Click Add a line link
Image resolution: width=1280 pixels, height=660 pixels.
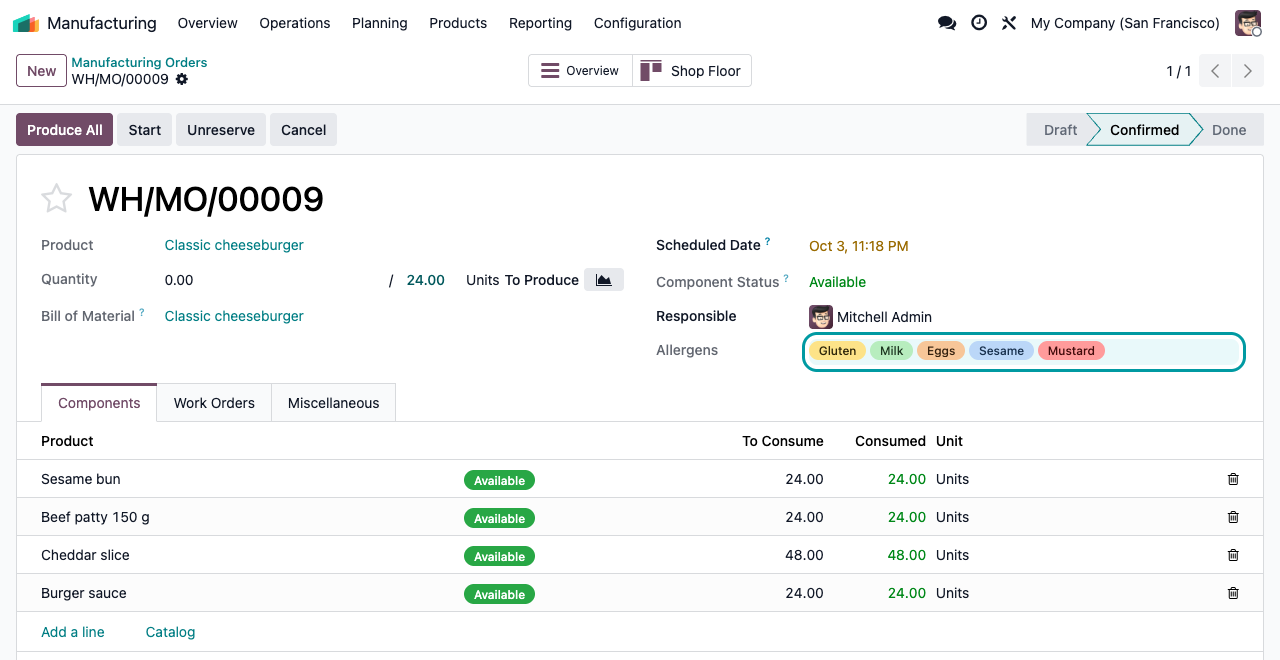tap(73, 632)
